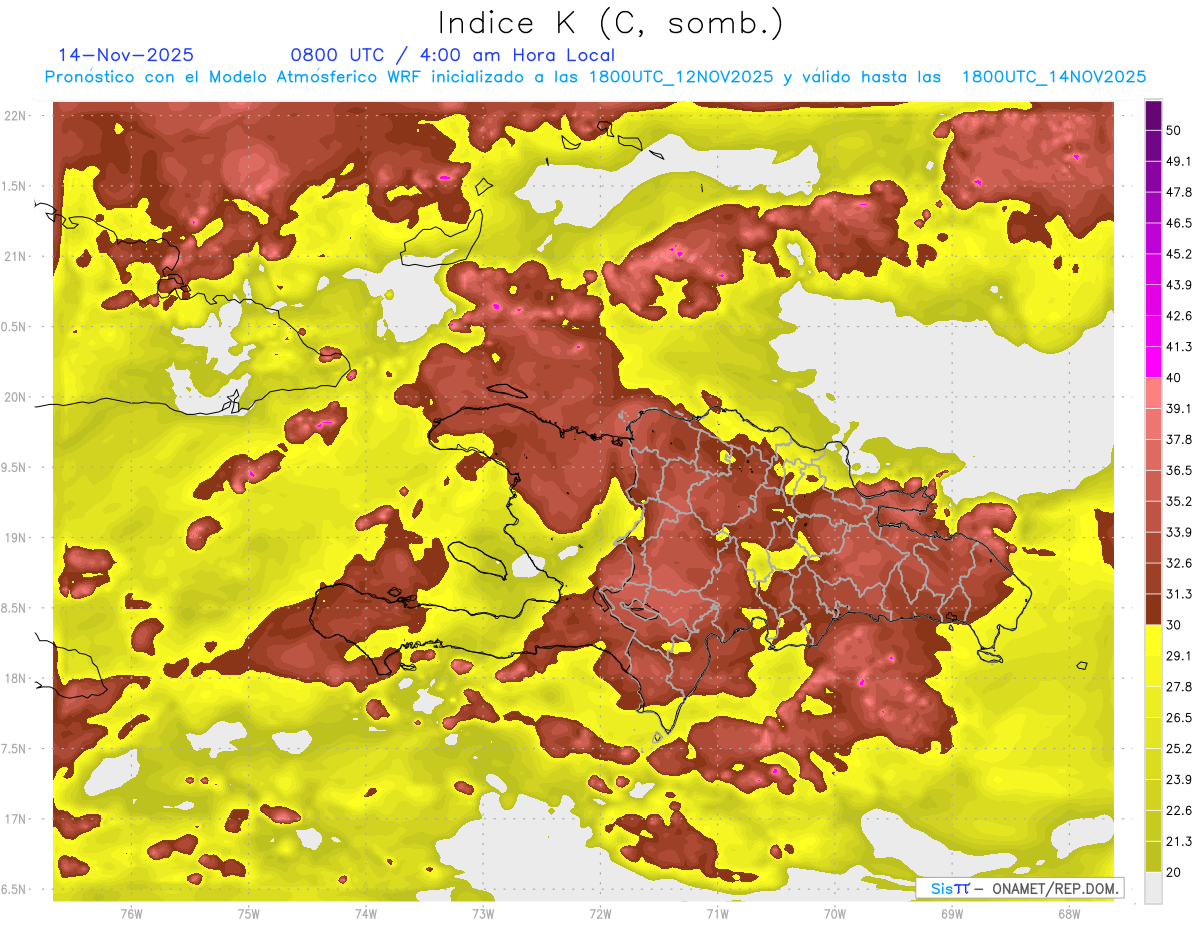Viewport: 1200px width, 927px height.
Task: Click the "75W" longitude label
Action: click(x=248, y=913)
